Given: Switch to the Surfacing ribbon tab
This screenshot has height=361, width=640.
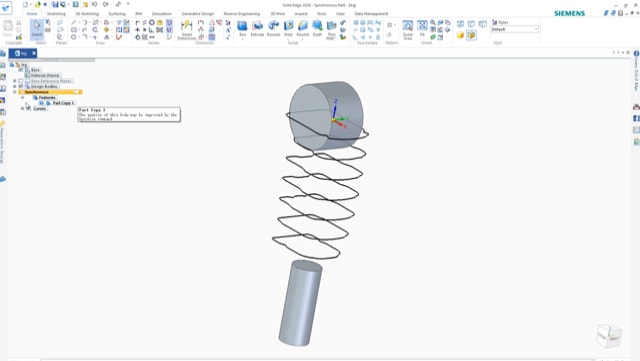Looking at the screenshot, I should [117, 13].
